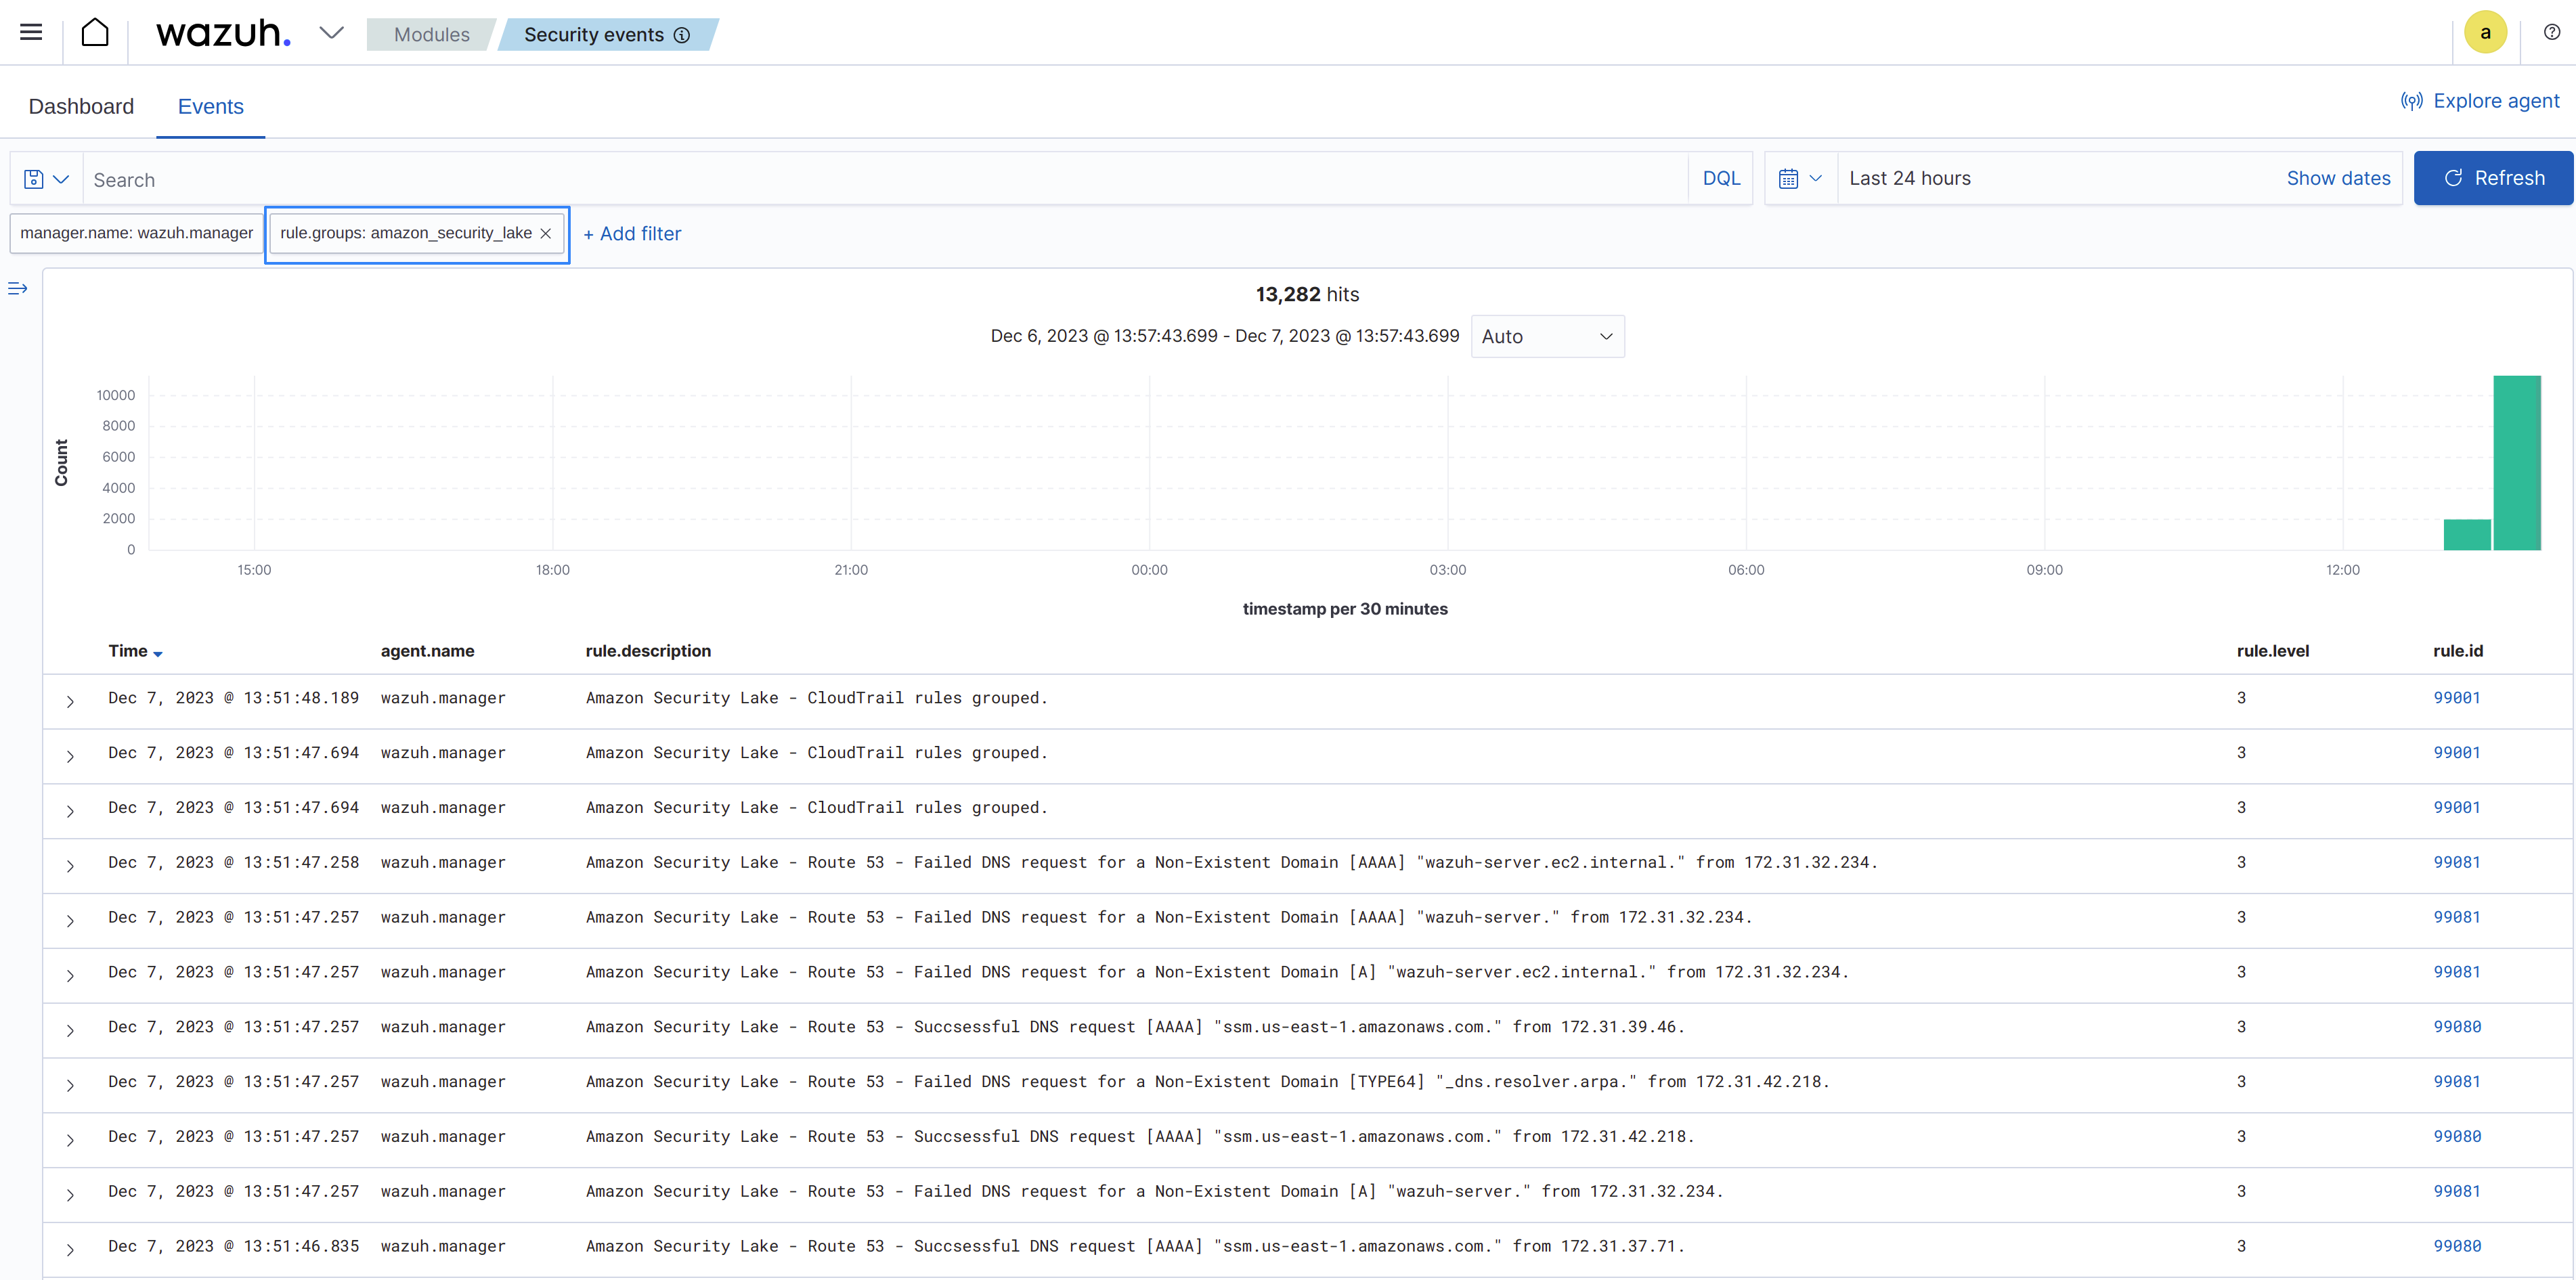This screenshot has height=1280, width=2576.
Task: Click the 13,282 hits count
Action: [x=1307, y=294]
